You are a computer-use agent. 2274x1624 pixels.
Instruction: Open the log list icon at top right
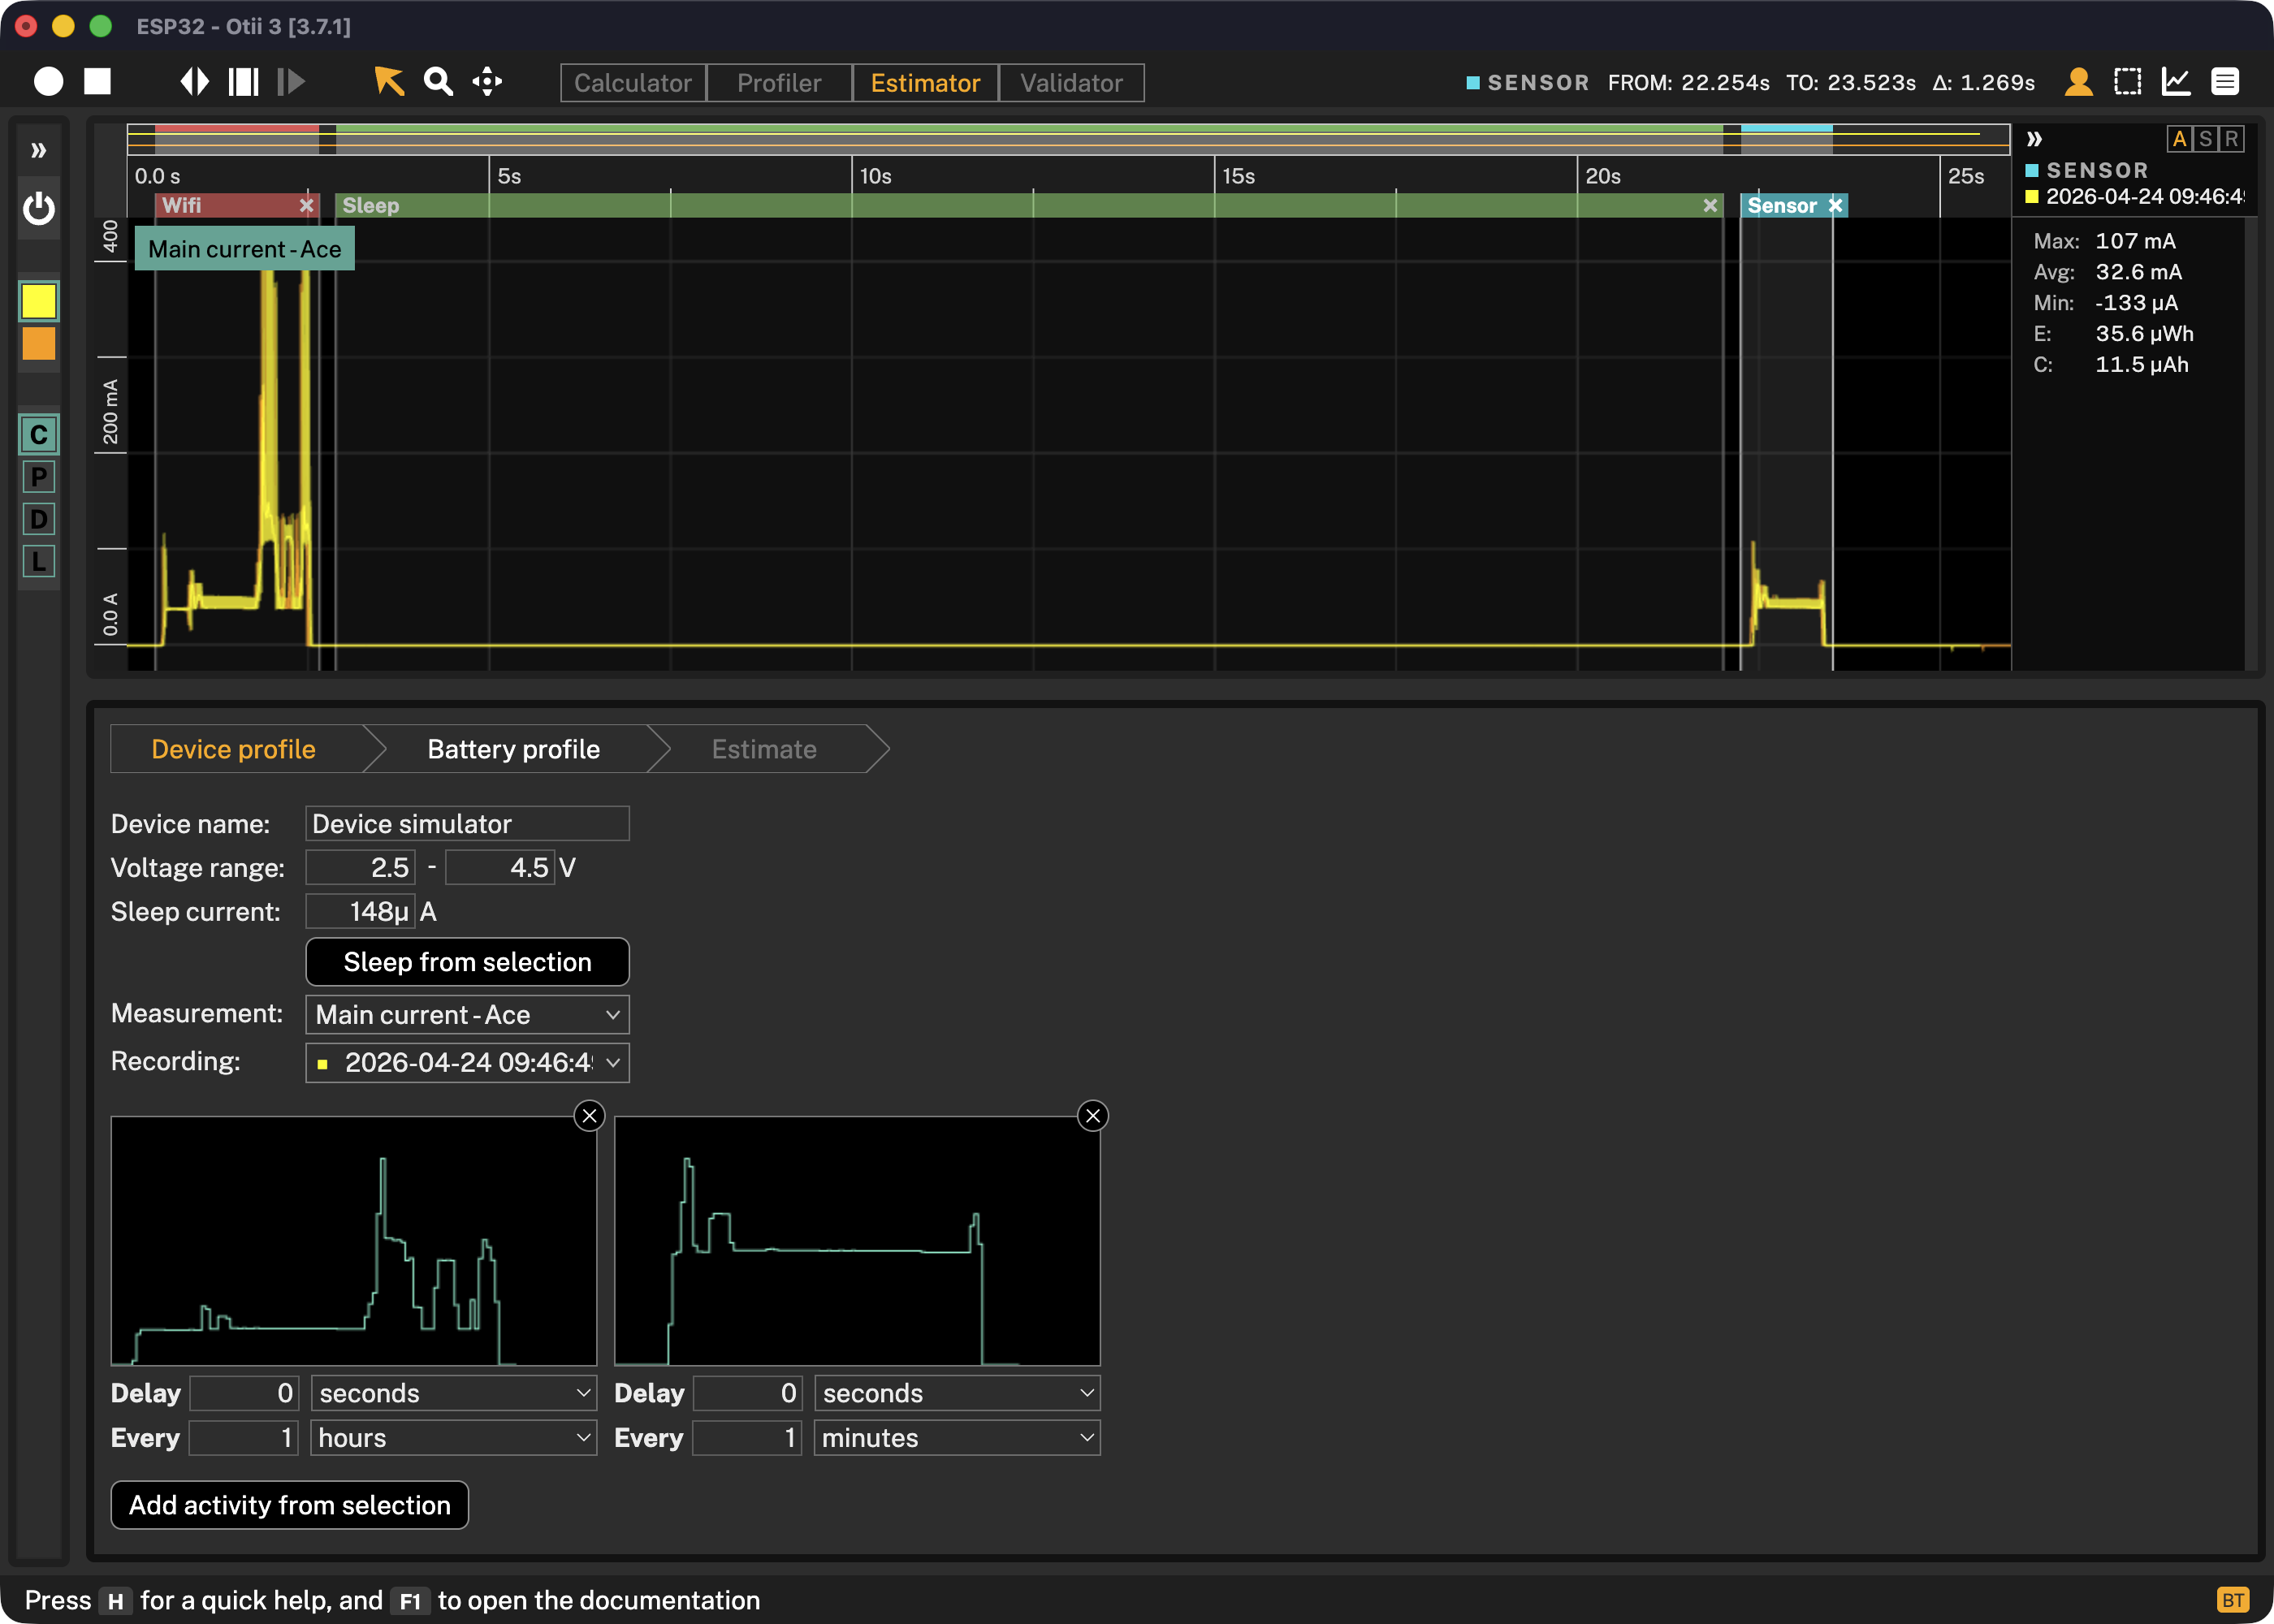tap(2225, 82)
